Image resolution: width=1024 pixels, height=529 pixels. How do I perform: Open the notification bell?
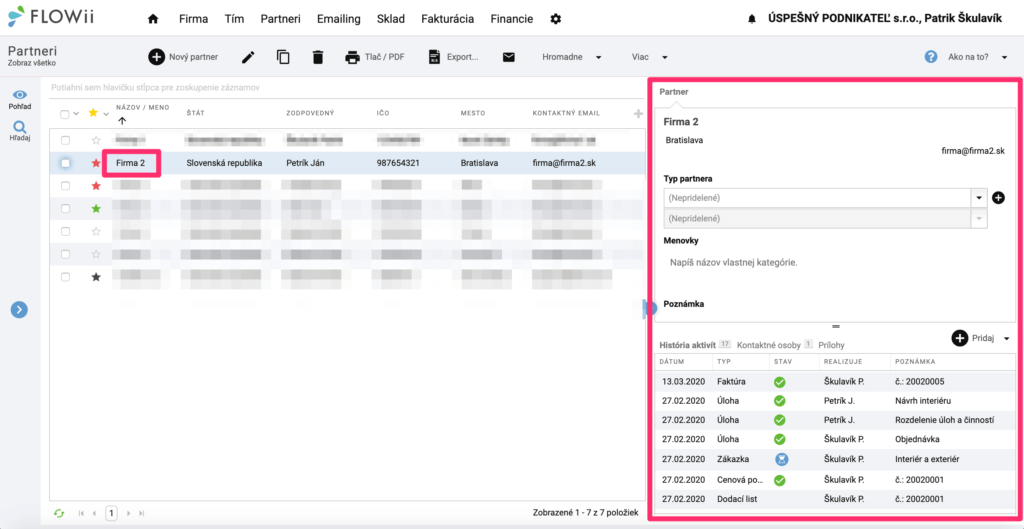(x=752, y=20)
